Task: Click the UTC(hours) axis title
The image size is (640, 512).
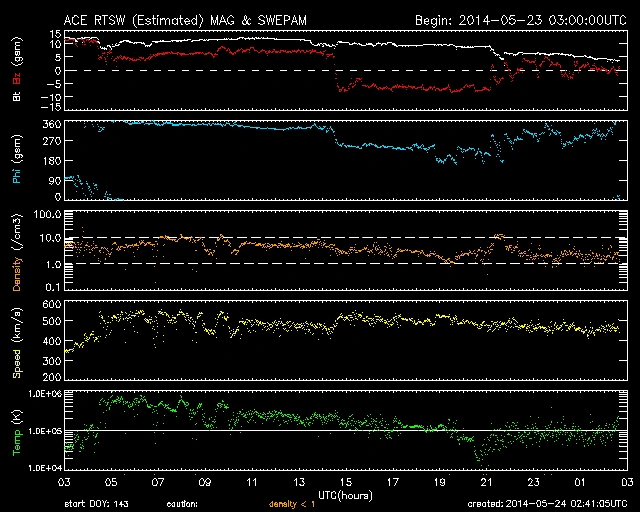Action: pyautogui.click(x=346, y=494)
